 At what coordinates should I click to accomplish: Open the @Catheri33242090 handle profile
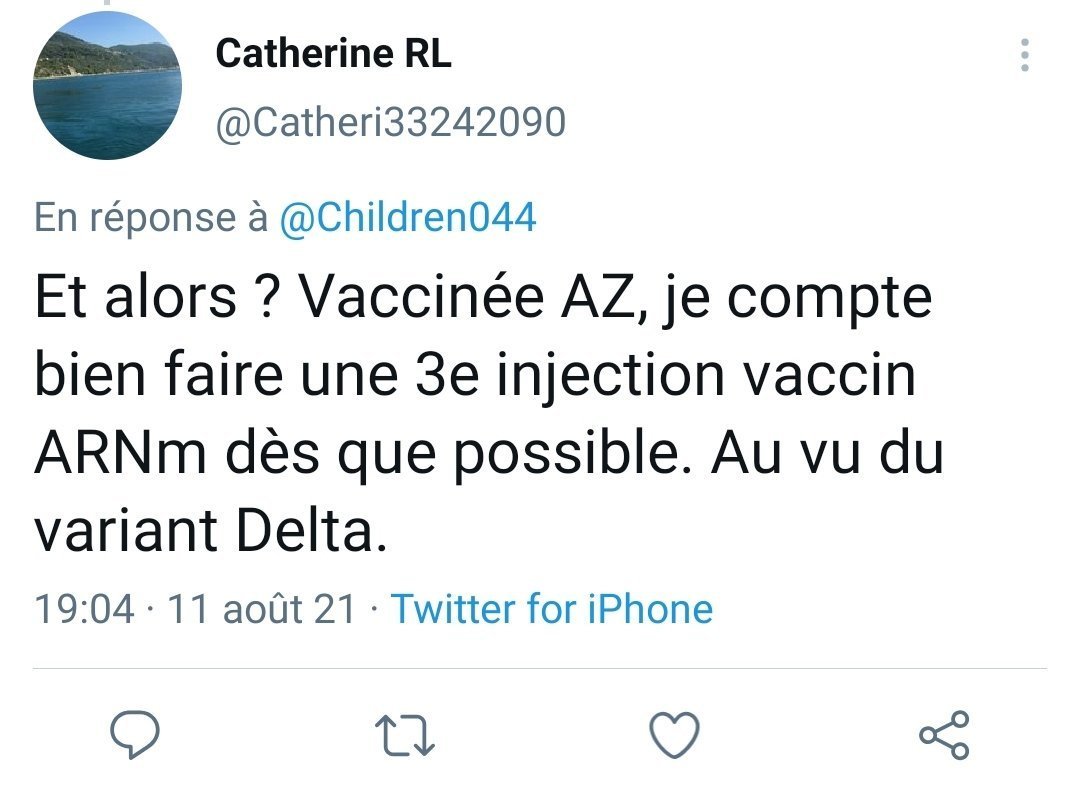point(390,123)
